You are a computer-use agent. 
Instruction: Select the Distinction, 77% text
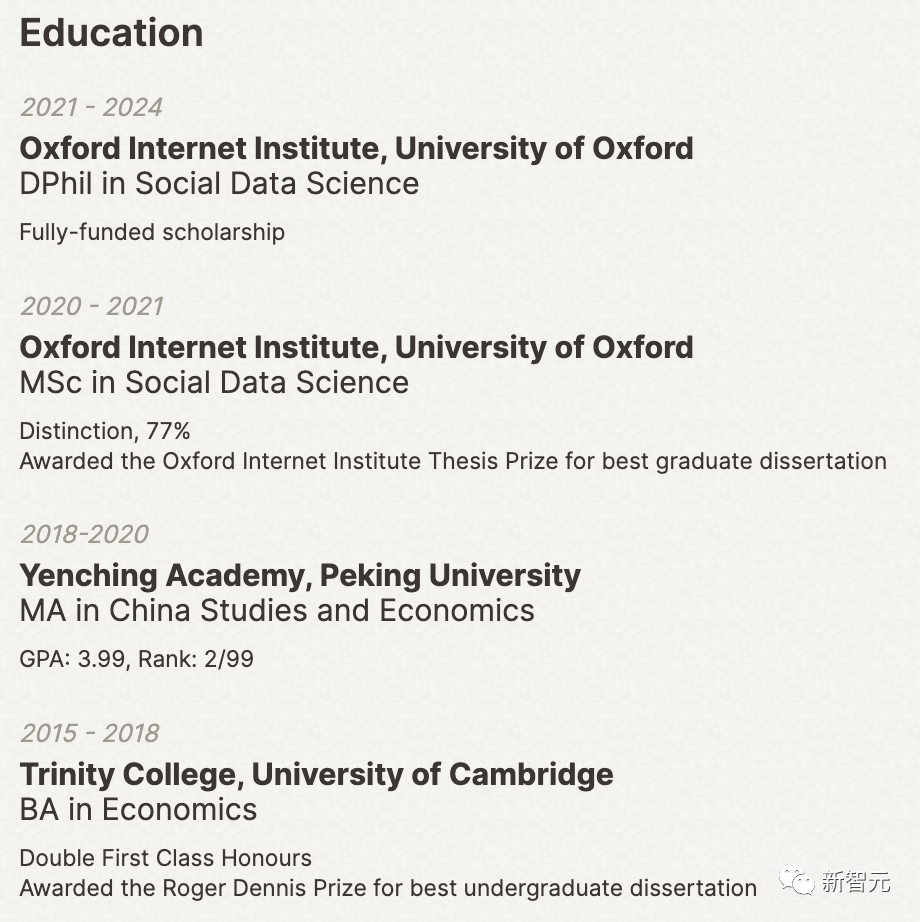tap(105, 431)
